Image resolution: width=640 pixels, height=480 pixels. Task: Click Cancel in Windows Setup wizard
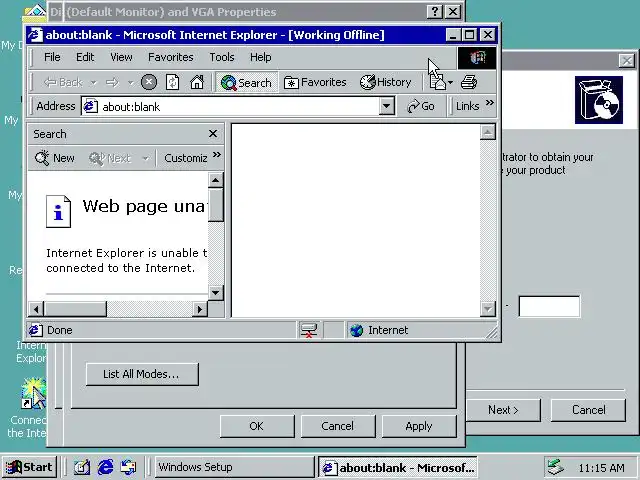(x=588, y=410)
